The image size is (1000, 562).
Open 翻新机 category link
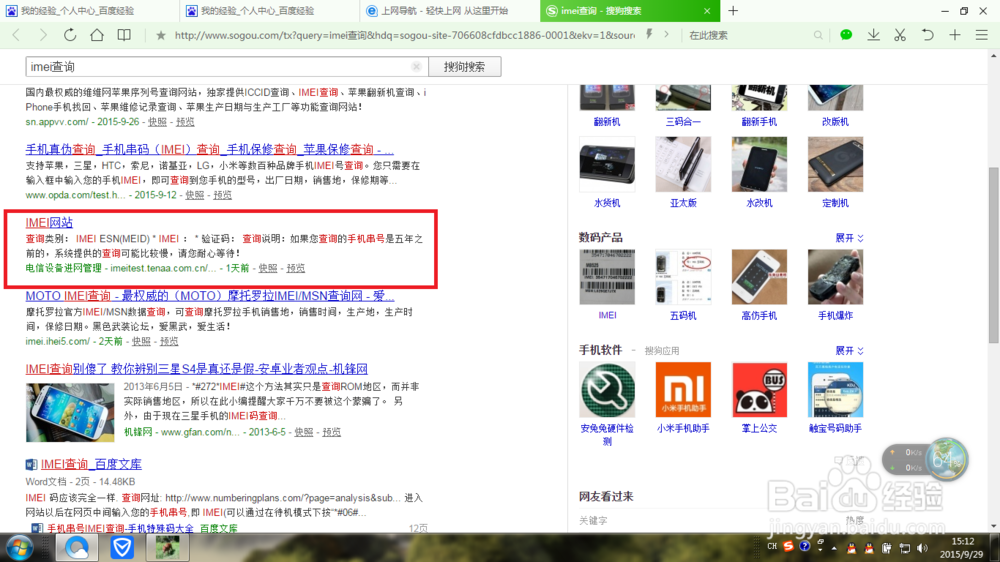(607, 121)
